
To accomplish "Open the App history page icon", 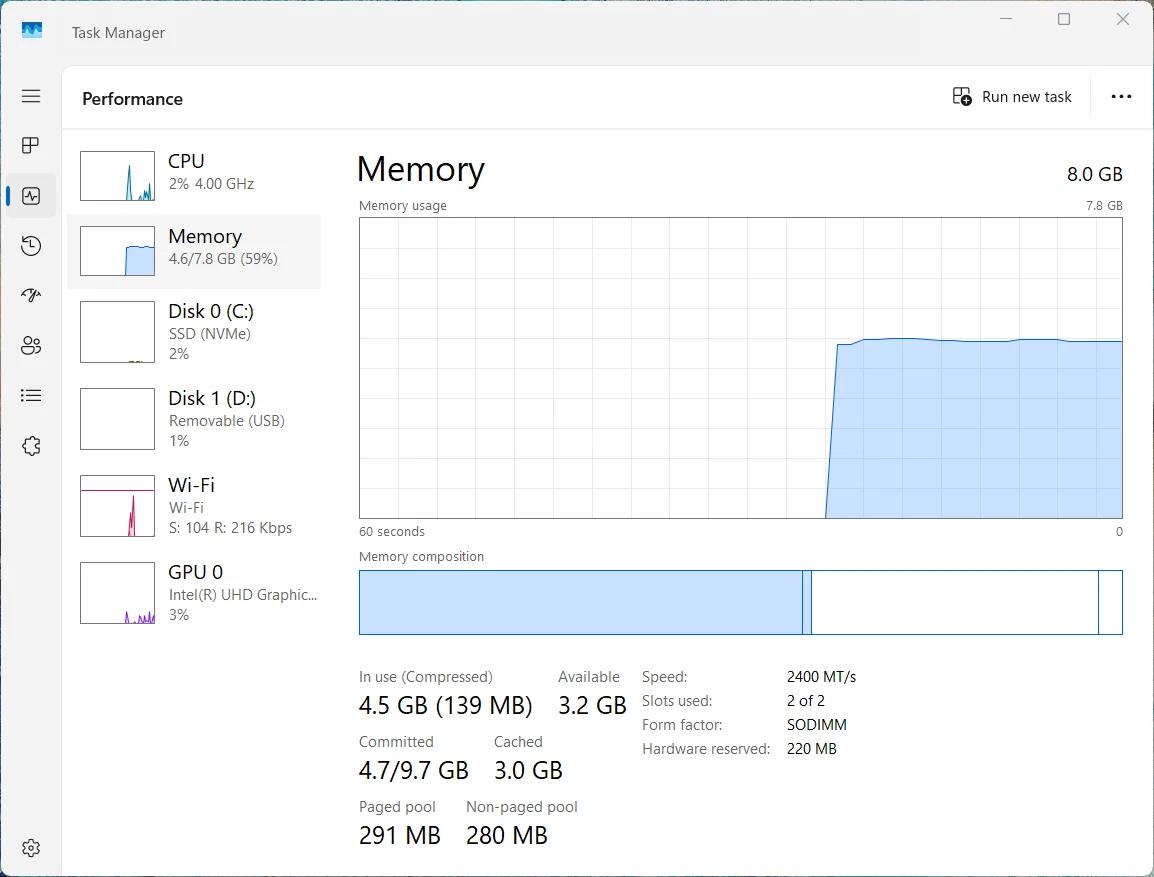I will [x=31, y=246].
